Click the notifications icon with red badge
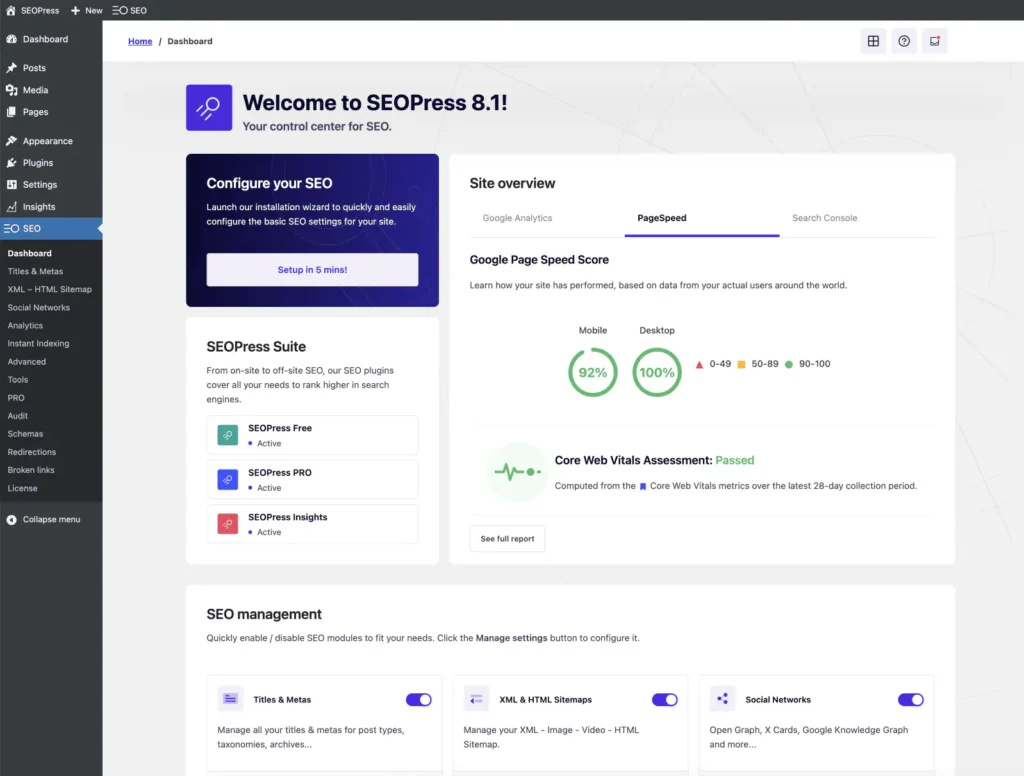The height and width of the screenshot is (776, 1024). (935, 41)
